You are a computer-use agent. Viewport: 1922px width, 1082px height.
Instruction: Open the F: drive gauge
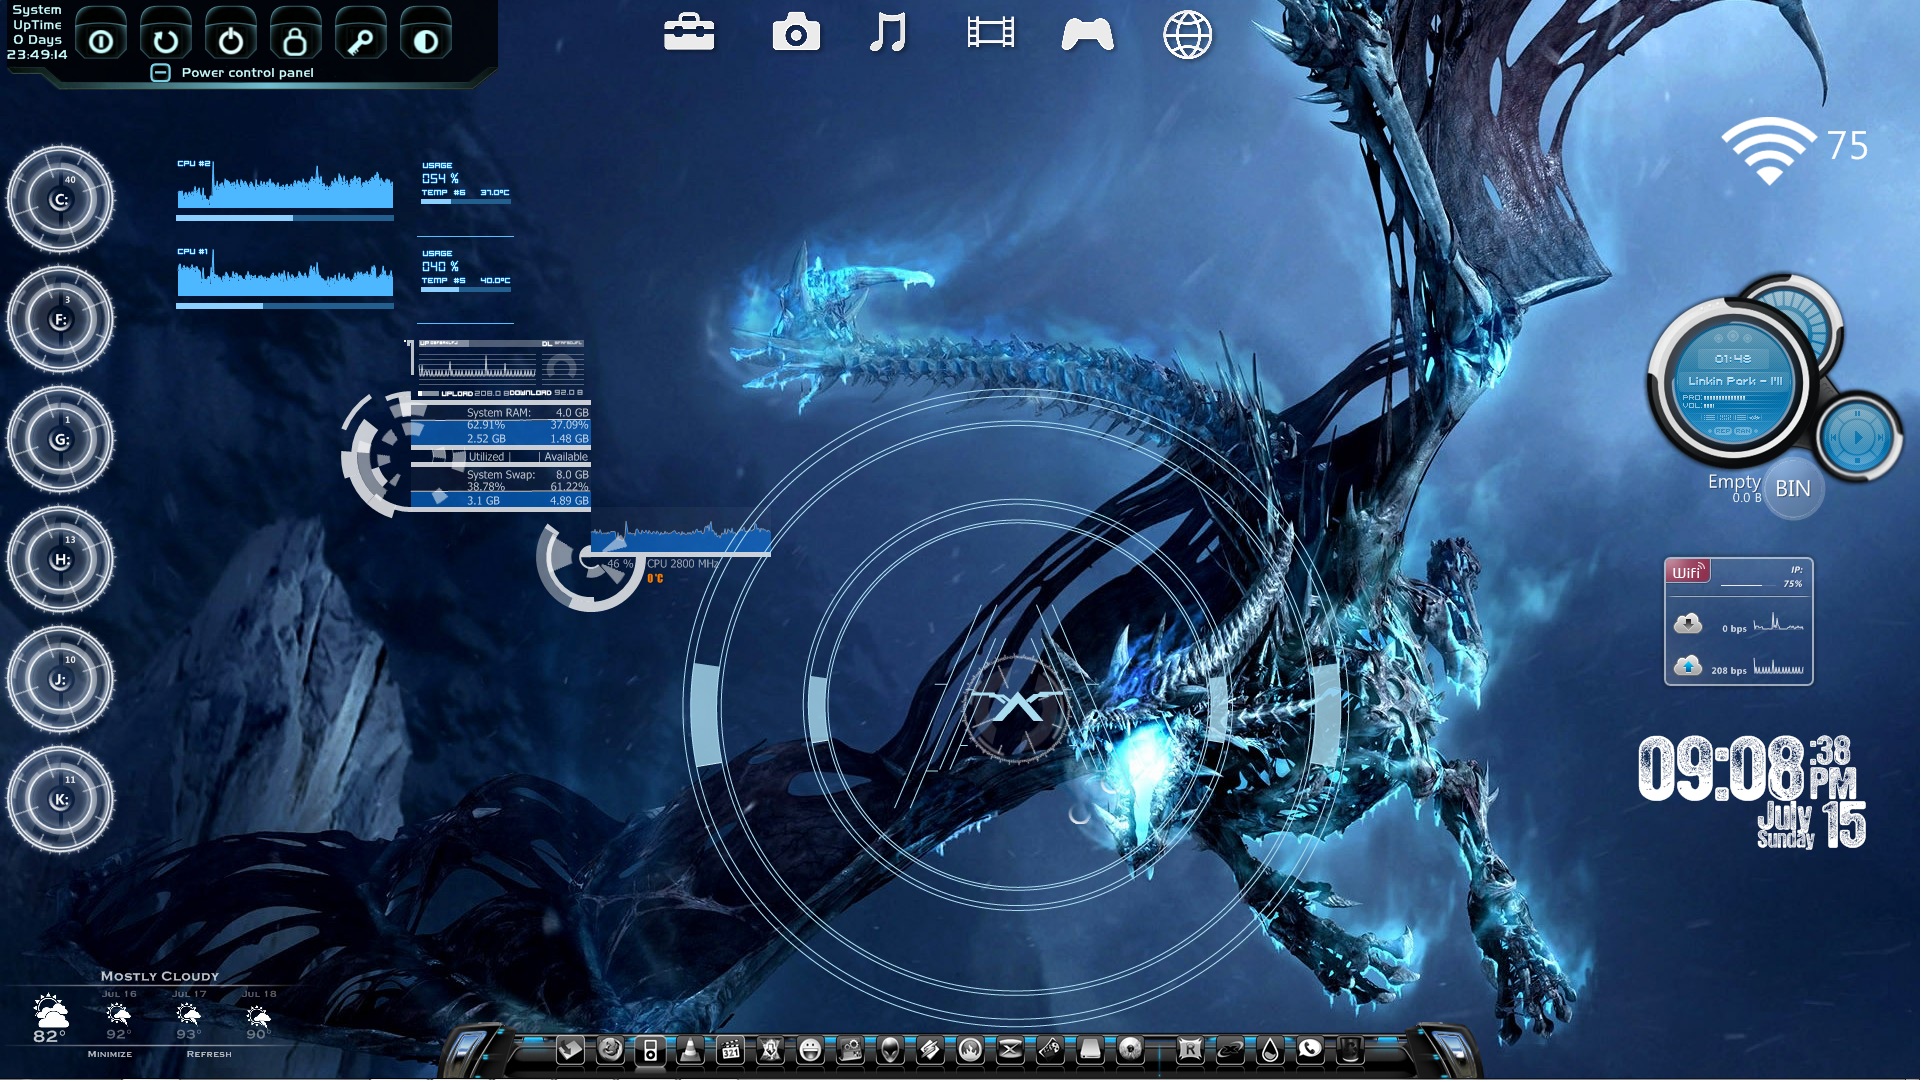coord(60,319)
